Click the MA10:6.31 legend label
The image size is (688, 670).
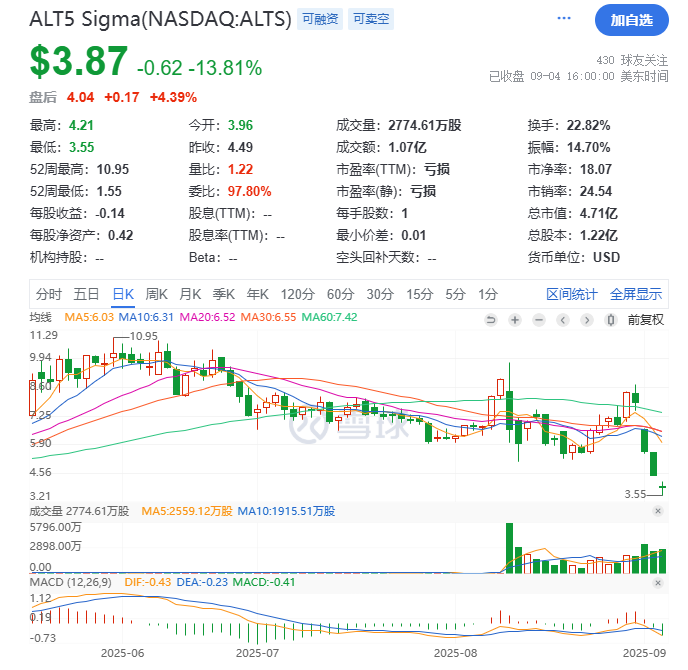coord(146,317)
